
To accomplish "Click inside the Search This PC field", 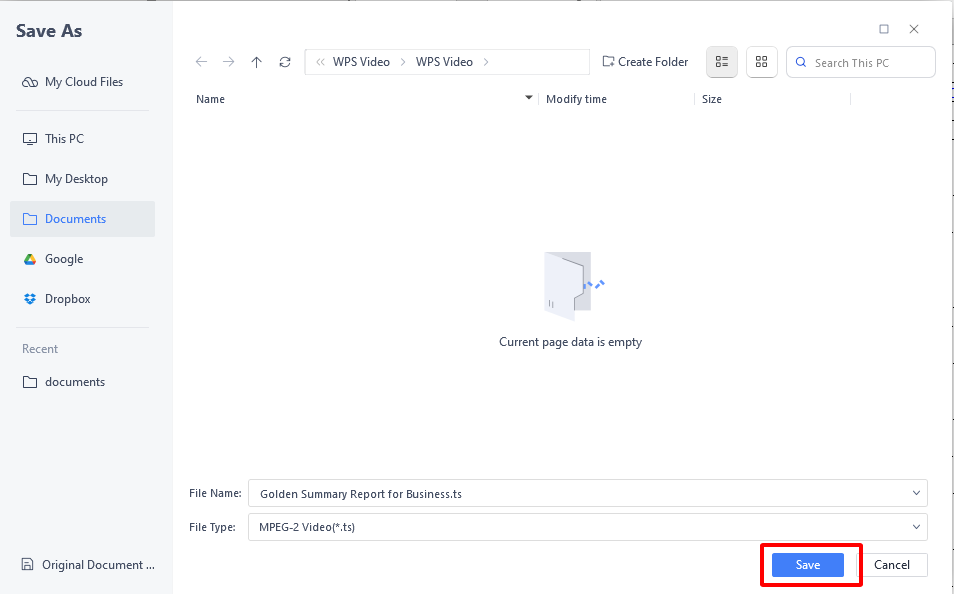I will (865, 61).
